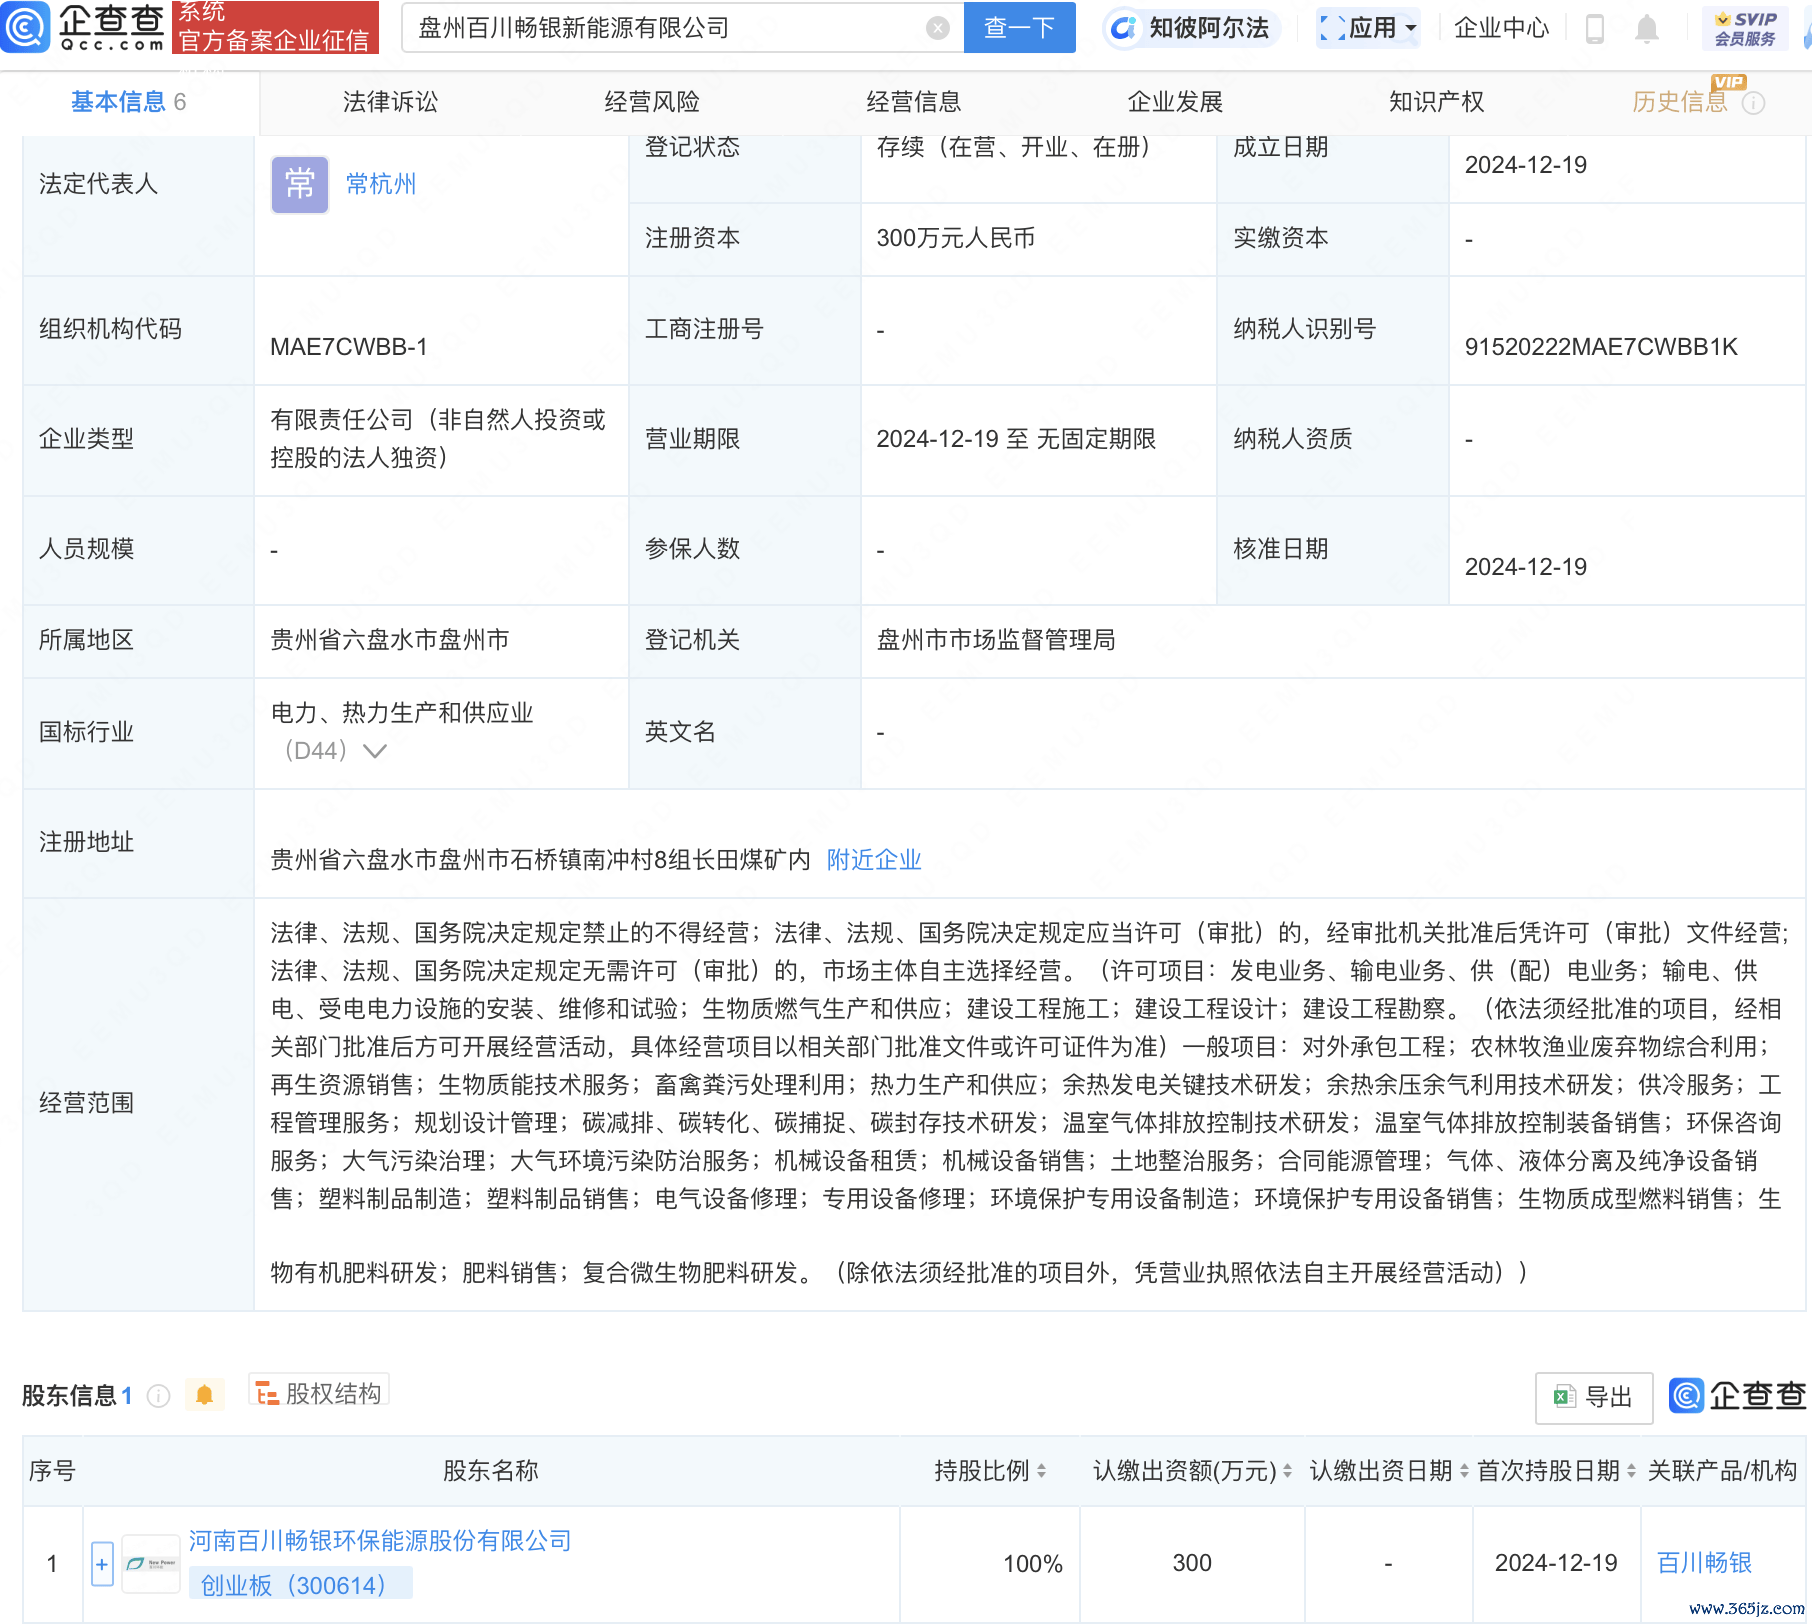Switch to 知识产权 tab

[x=1437, y=102]
